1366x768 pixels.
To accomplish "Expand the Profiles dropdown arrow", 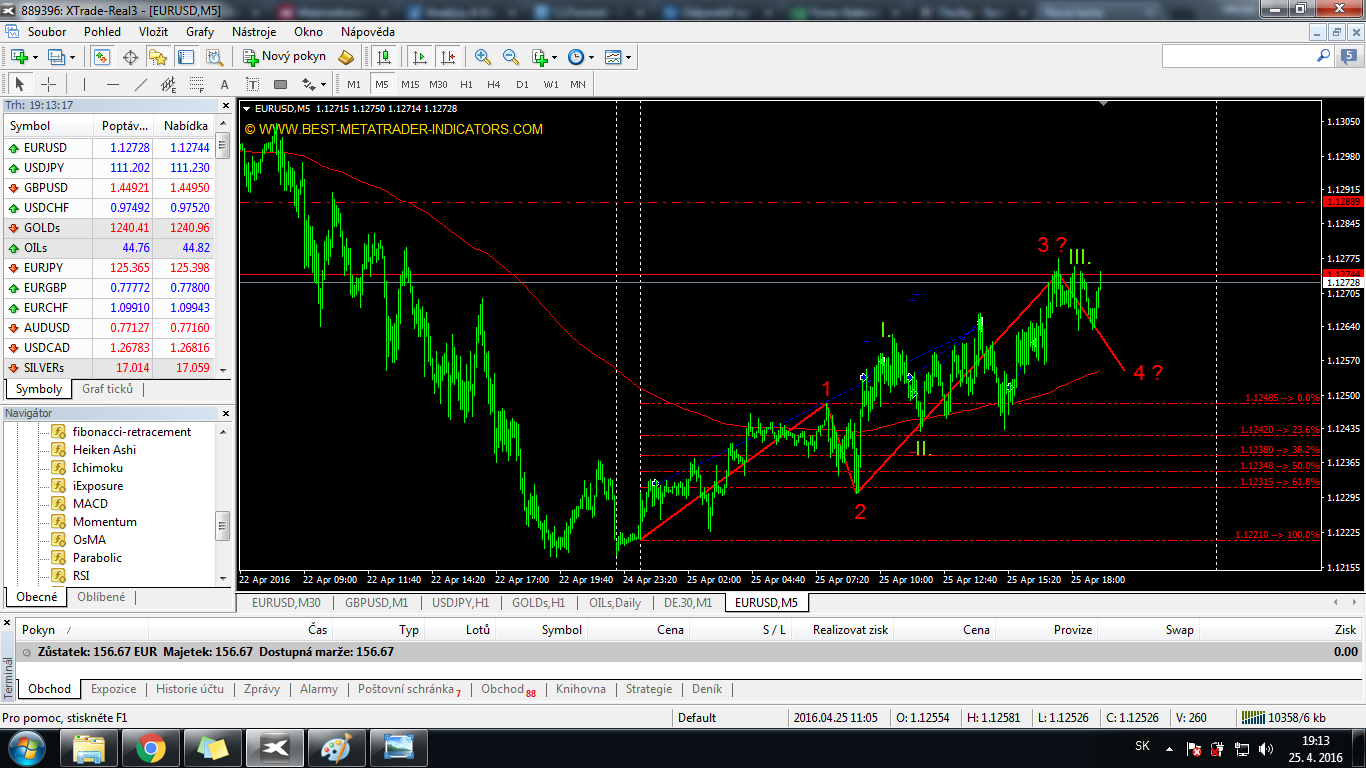I will click(72, 57).
